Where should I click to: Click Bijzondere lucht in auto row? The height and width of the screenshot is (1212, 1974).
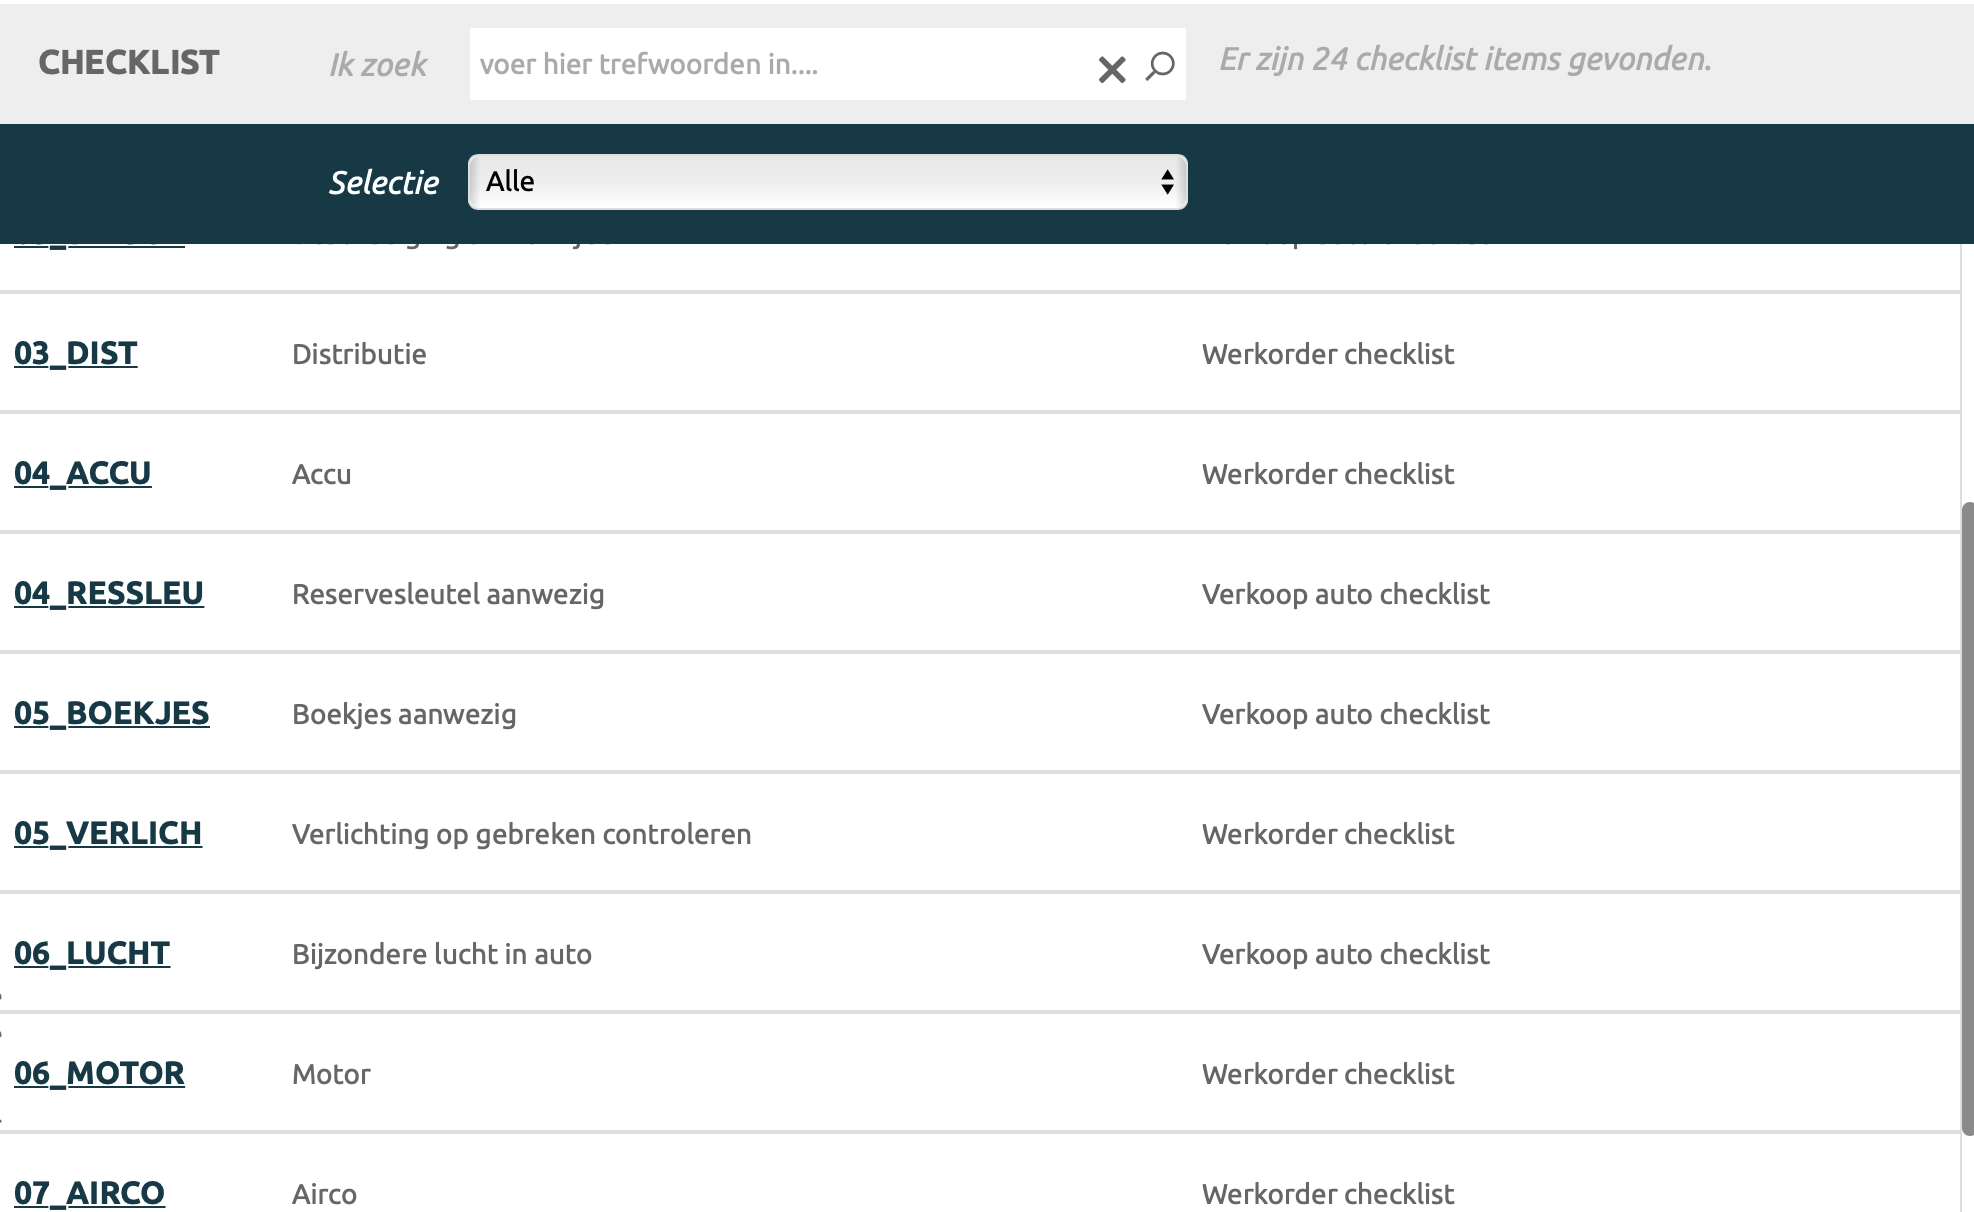442,954
